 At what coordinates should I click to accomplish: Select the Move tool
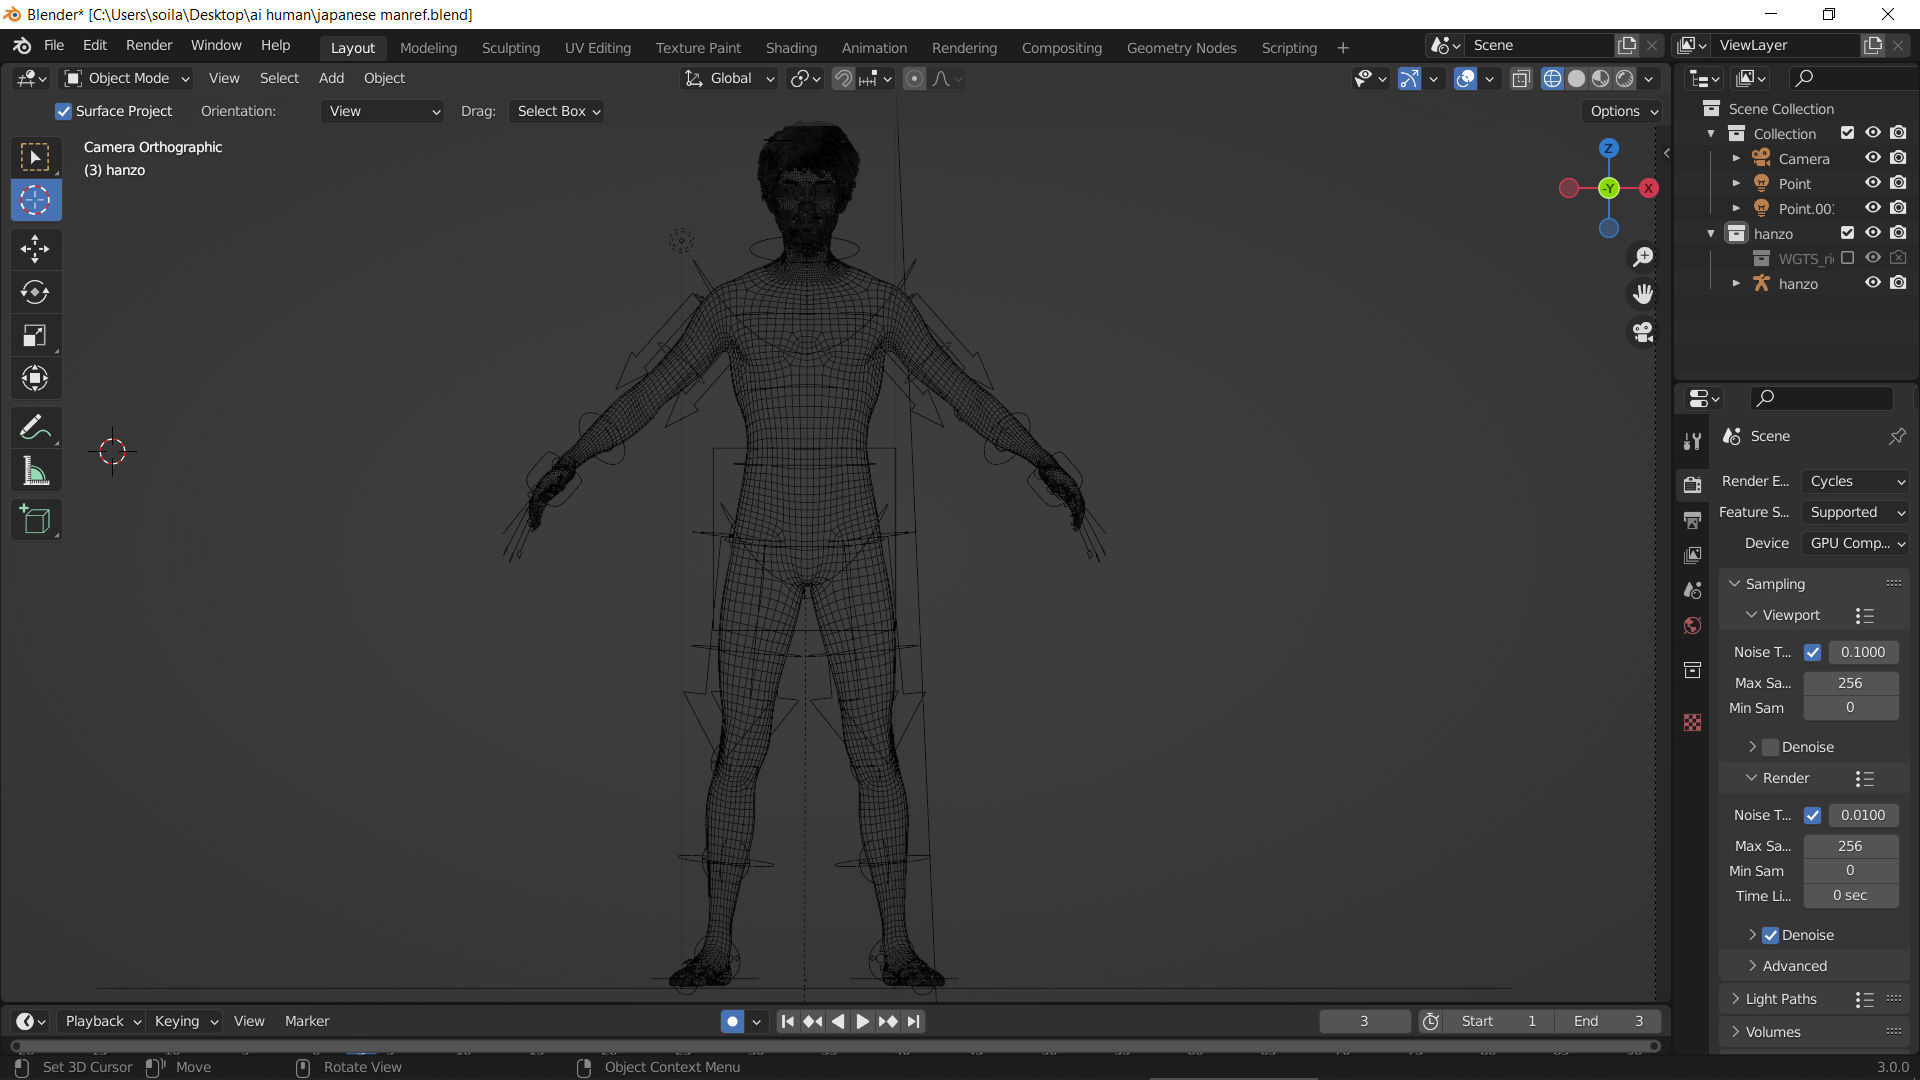35,248
